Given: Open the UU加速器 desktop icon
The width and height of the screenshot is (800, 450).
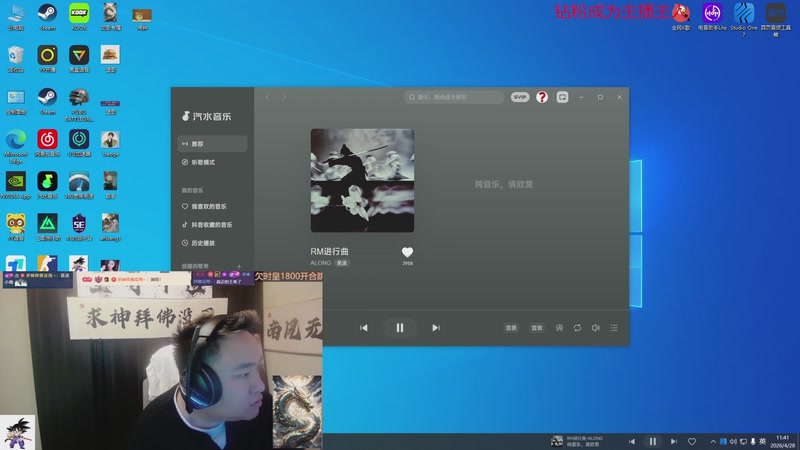Looking at the screenshot, I should point(79,142).
